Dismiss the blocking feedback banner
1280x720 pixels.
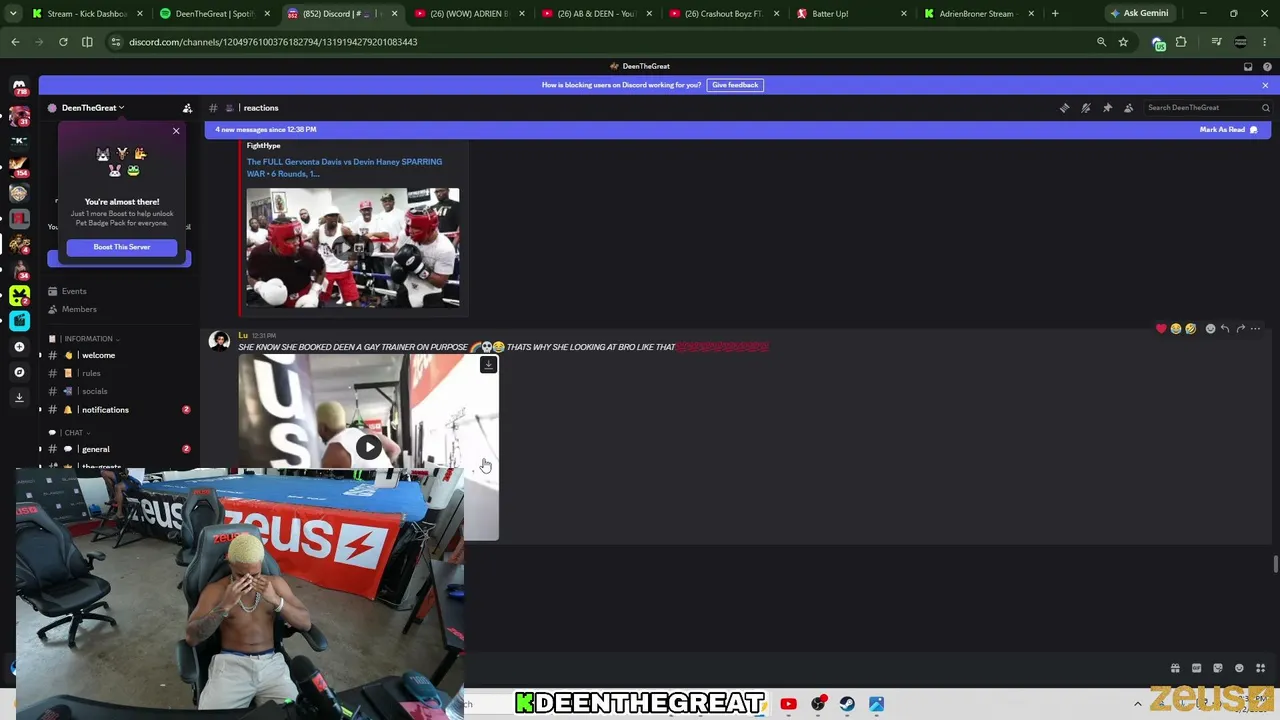pyautogui.click(x=1265, y=85)
